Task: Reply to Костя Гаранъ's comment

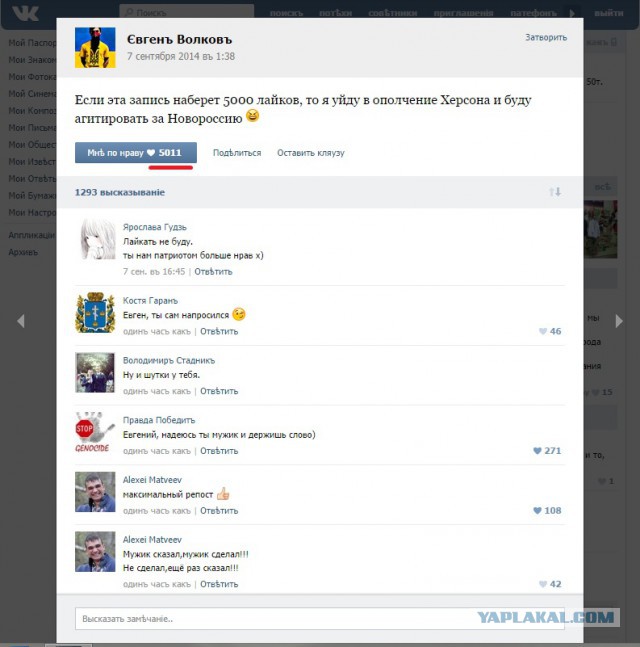Action: tap(219, 331)
